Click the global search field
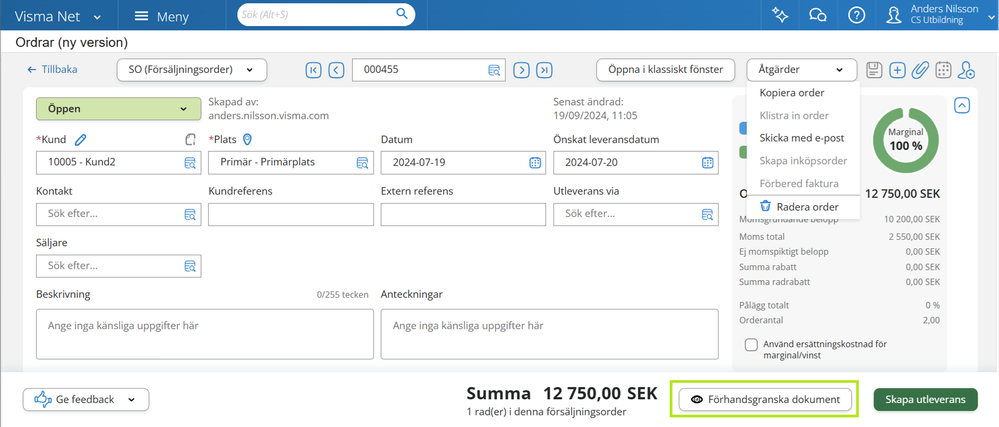Screen dimensions: 999x427 326,13
